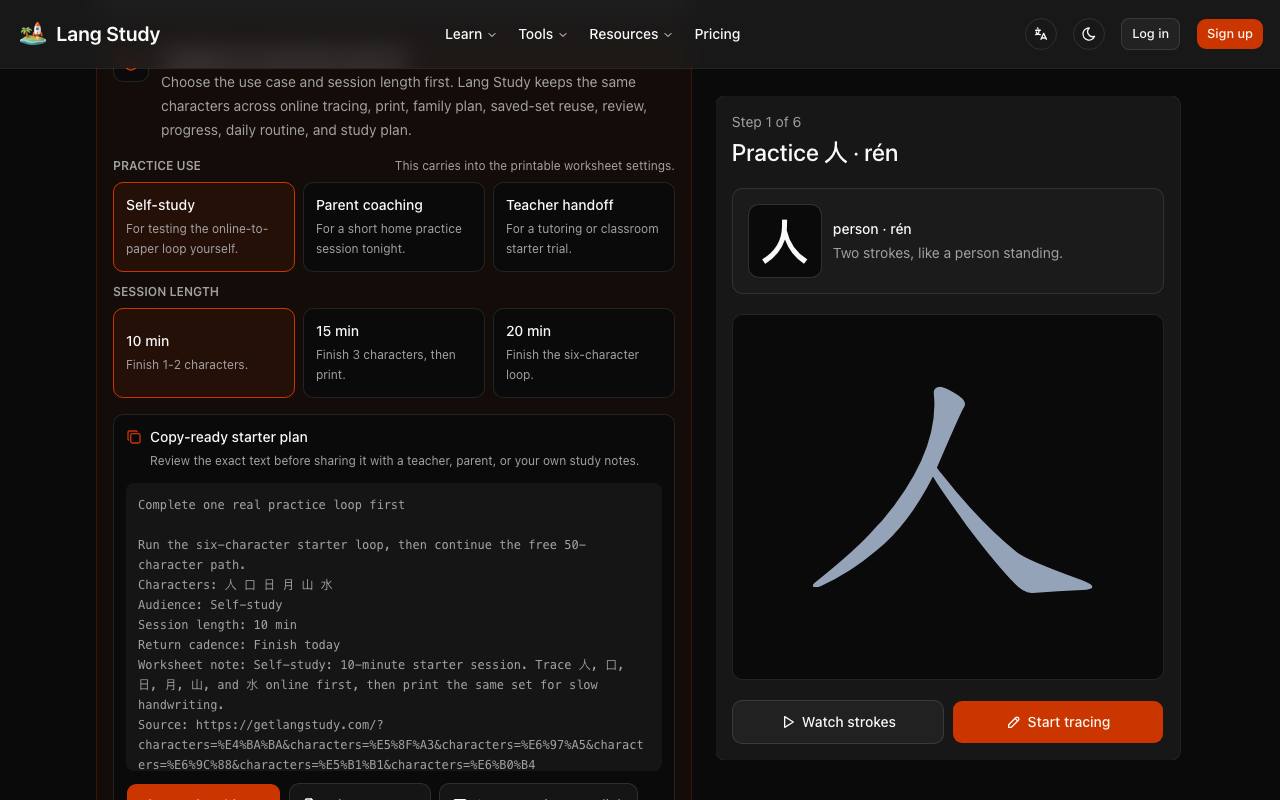This screenshot has width=1280, height=800.
Task: Click the Lang Study island logo icon
Action: coord(33,34)
